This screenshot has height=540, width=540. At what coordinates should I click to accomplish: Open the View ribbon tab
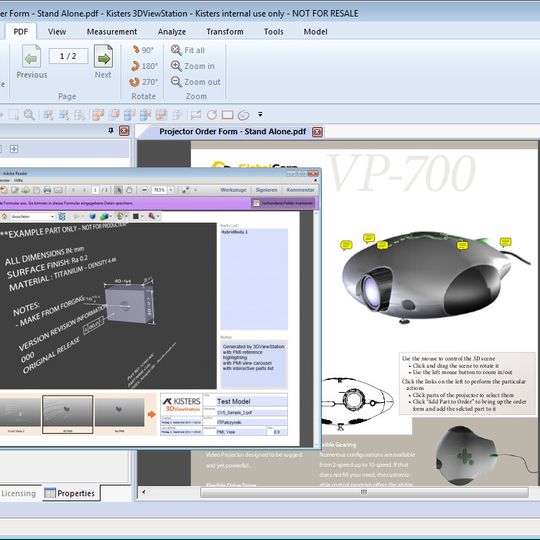[x=57, y=32]
